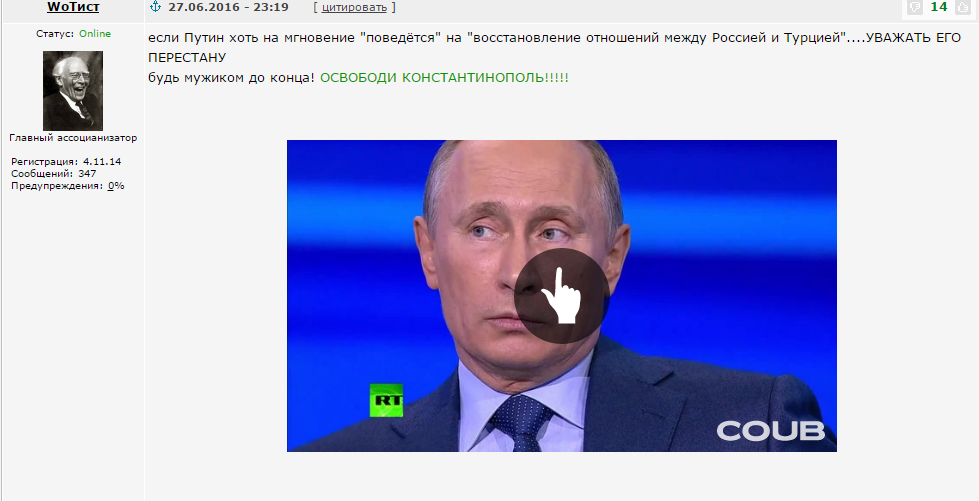Click the Регистрация: 4.11.14 registration date
Image resolution: width=979 pixels, height=501 pixels.
pos(66,161)
